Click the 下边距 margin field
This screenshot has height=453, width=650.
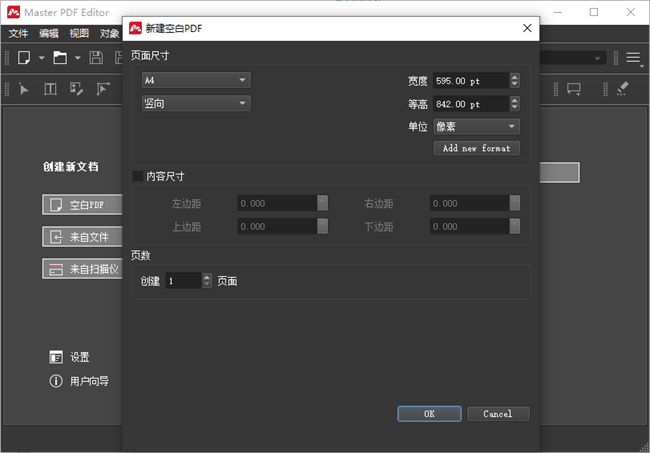(x=470, y=227)
